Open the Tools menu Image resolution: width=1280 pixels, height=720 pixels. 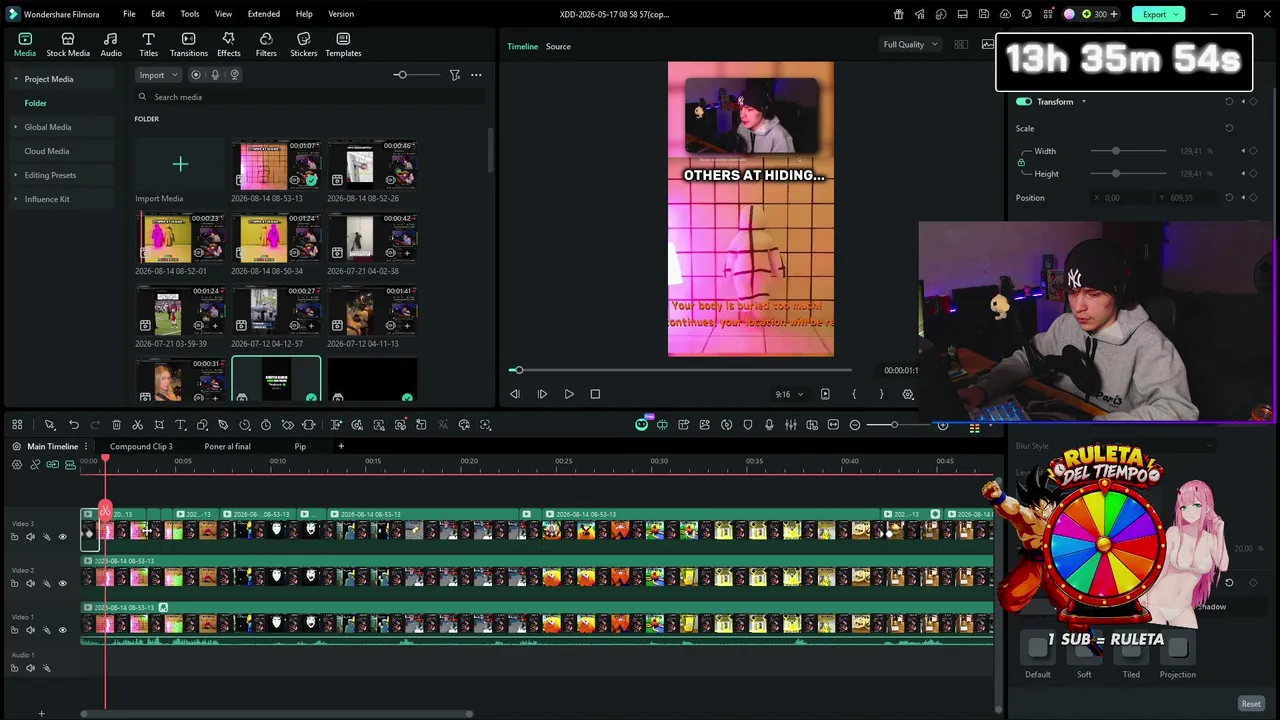190,14
